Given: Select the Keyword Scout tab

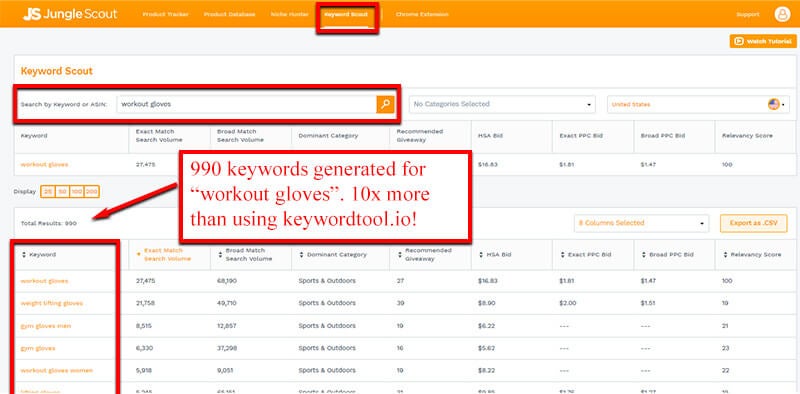Looking at the screenshot, I should pyautogui.click(x=346, y=14).
